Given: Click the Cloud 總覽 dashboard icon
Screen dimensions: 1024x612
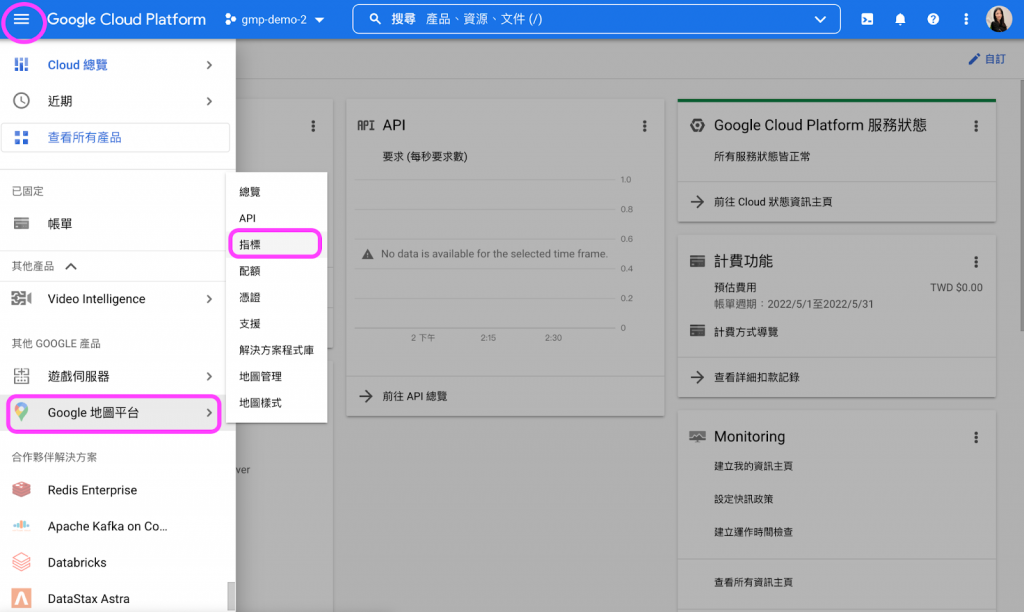Looking at the screenshot, I should point(22,64).
